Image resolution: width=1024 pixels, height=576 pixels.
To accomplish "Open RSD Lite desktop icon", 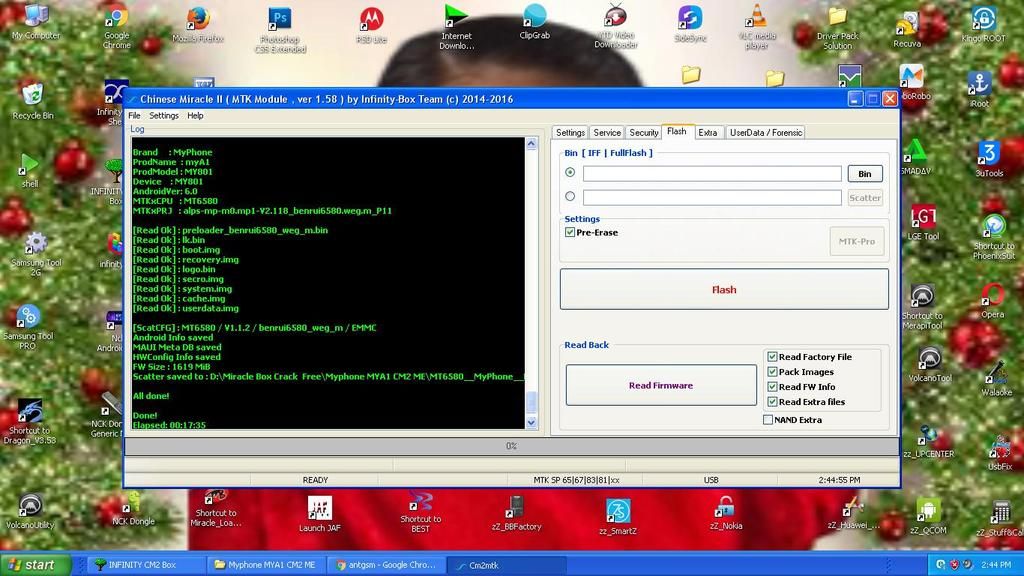I will [x=372, y=25].
